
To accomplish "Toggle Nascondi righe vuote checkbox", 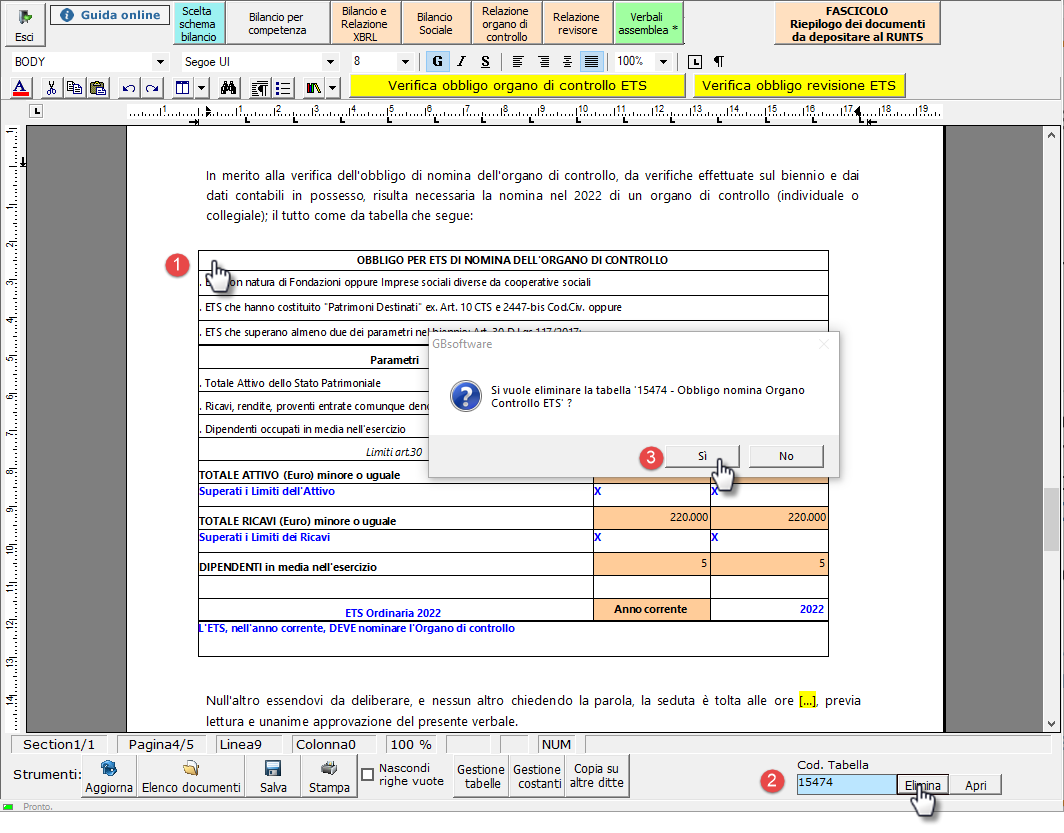I will coord(368,775).
